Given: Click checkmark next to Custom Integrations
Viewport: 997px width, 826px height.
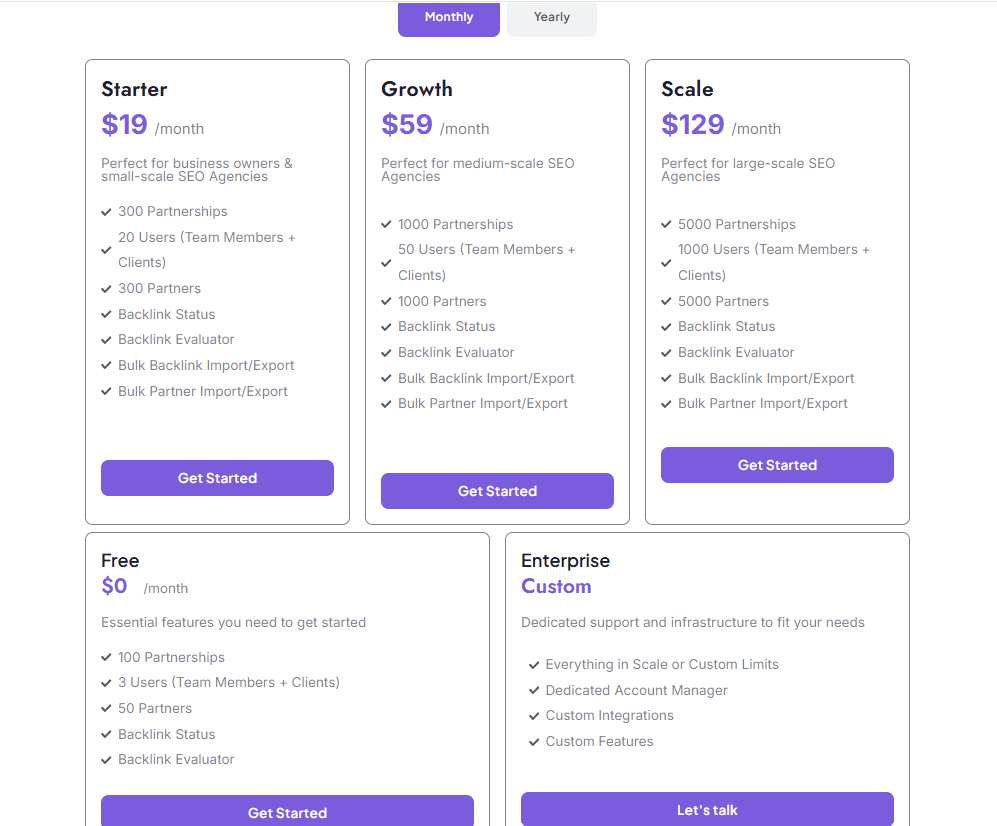Looking at the screenshot, I should pyautogui.click(x=534, y=716).
